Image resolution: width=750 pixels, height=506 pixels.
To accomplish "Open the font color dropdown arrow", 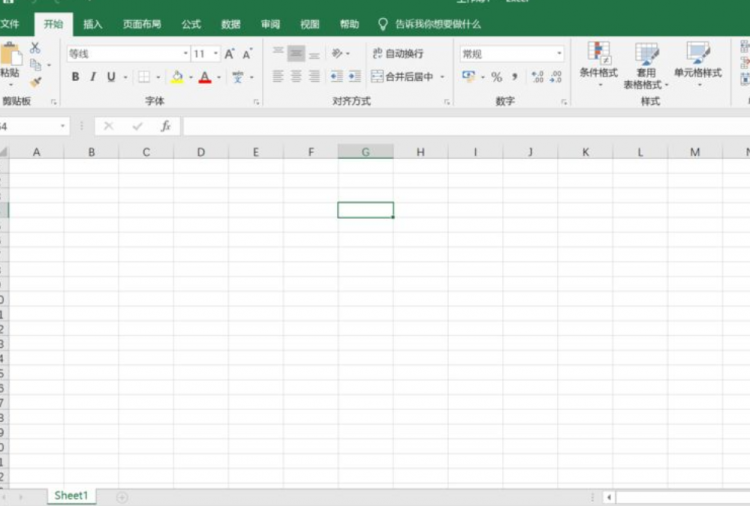I will [x=219, y=77].
